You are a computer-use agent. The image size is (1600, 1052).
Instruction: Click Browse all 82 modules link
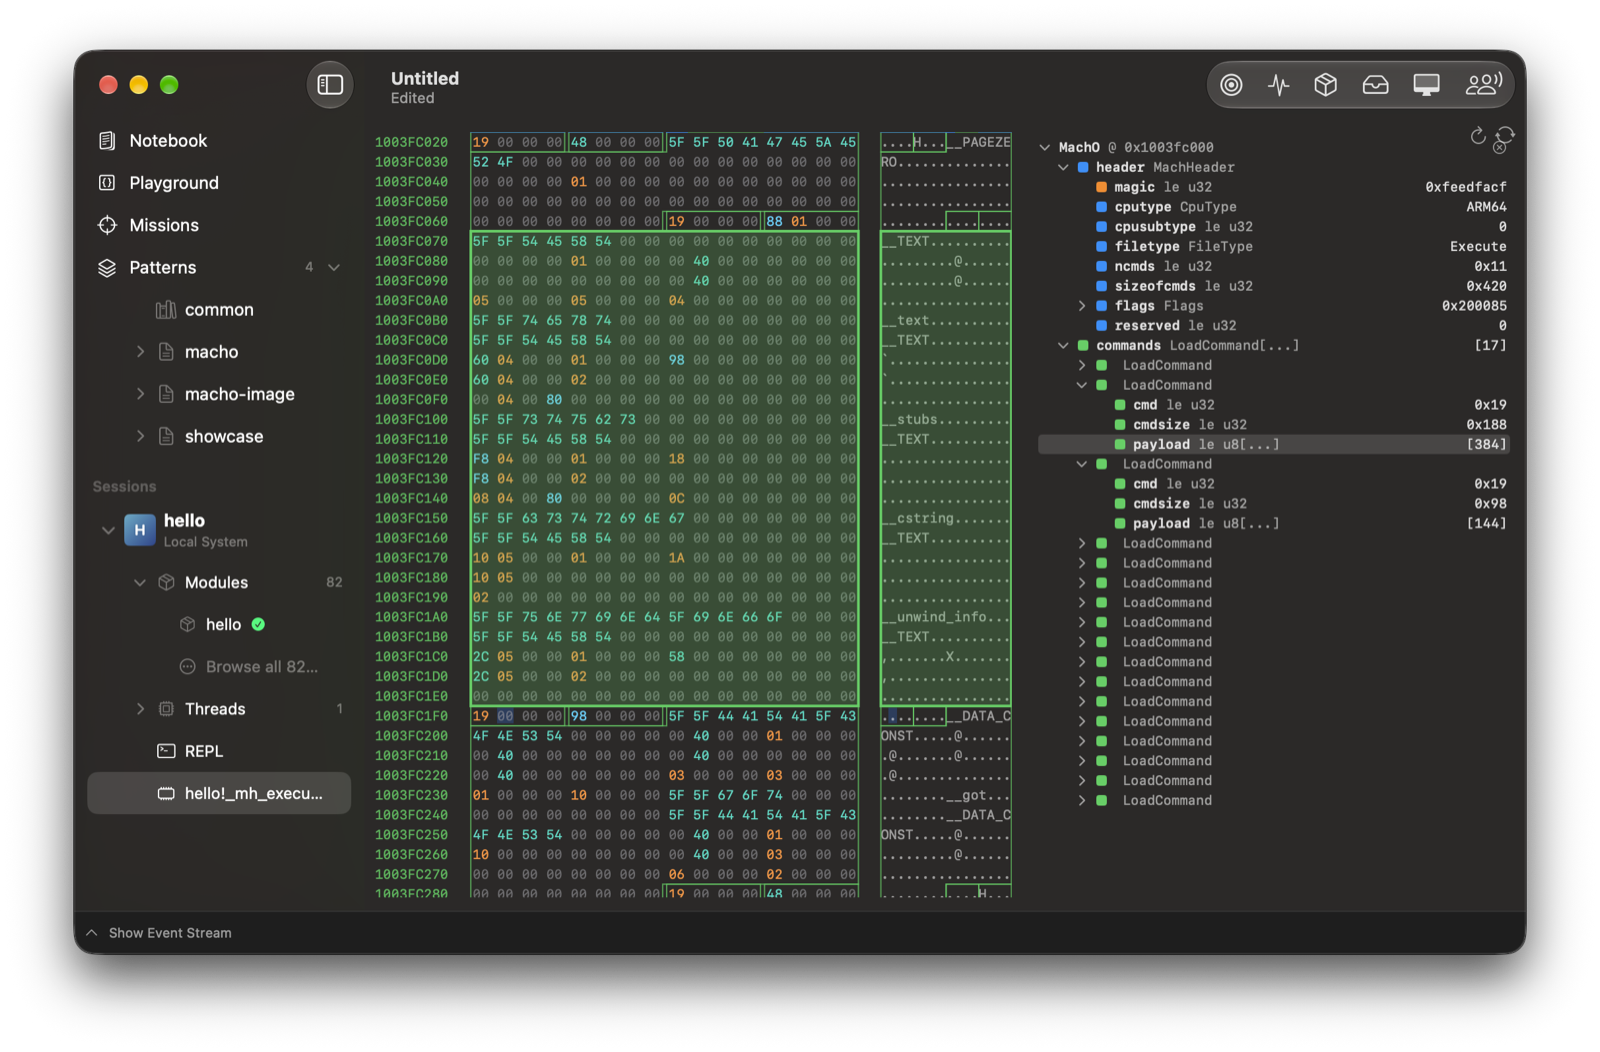[x=261, y=667]
